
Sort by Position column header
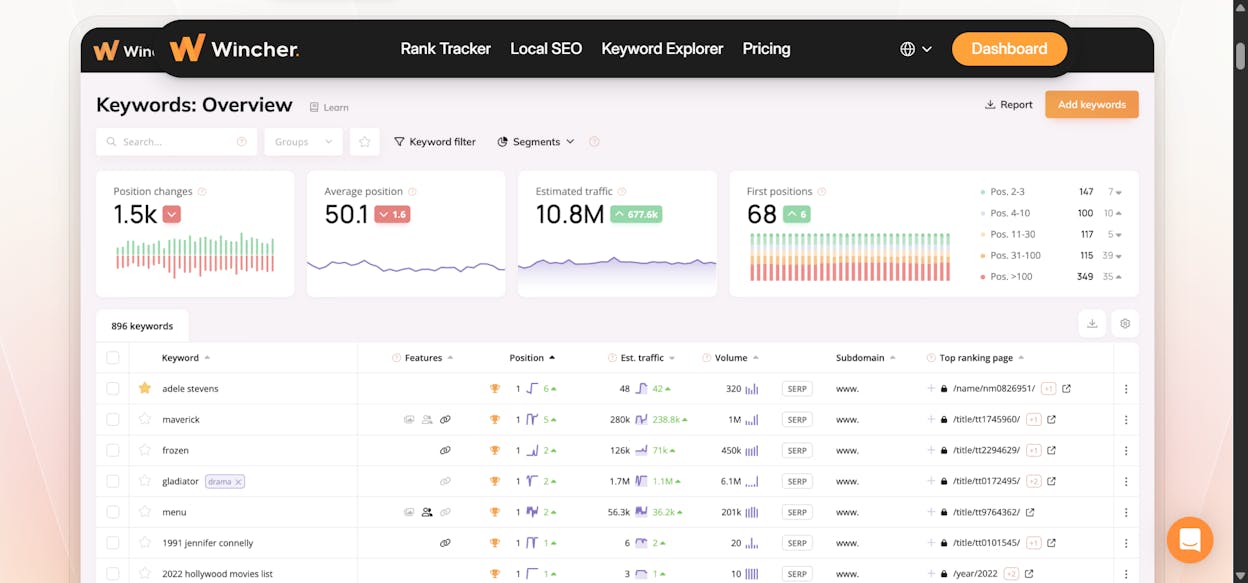[532, 358]
